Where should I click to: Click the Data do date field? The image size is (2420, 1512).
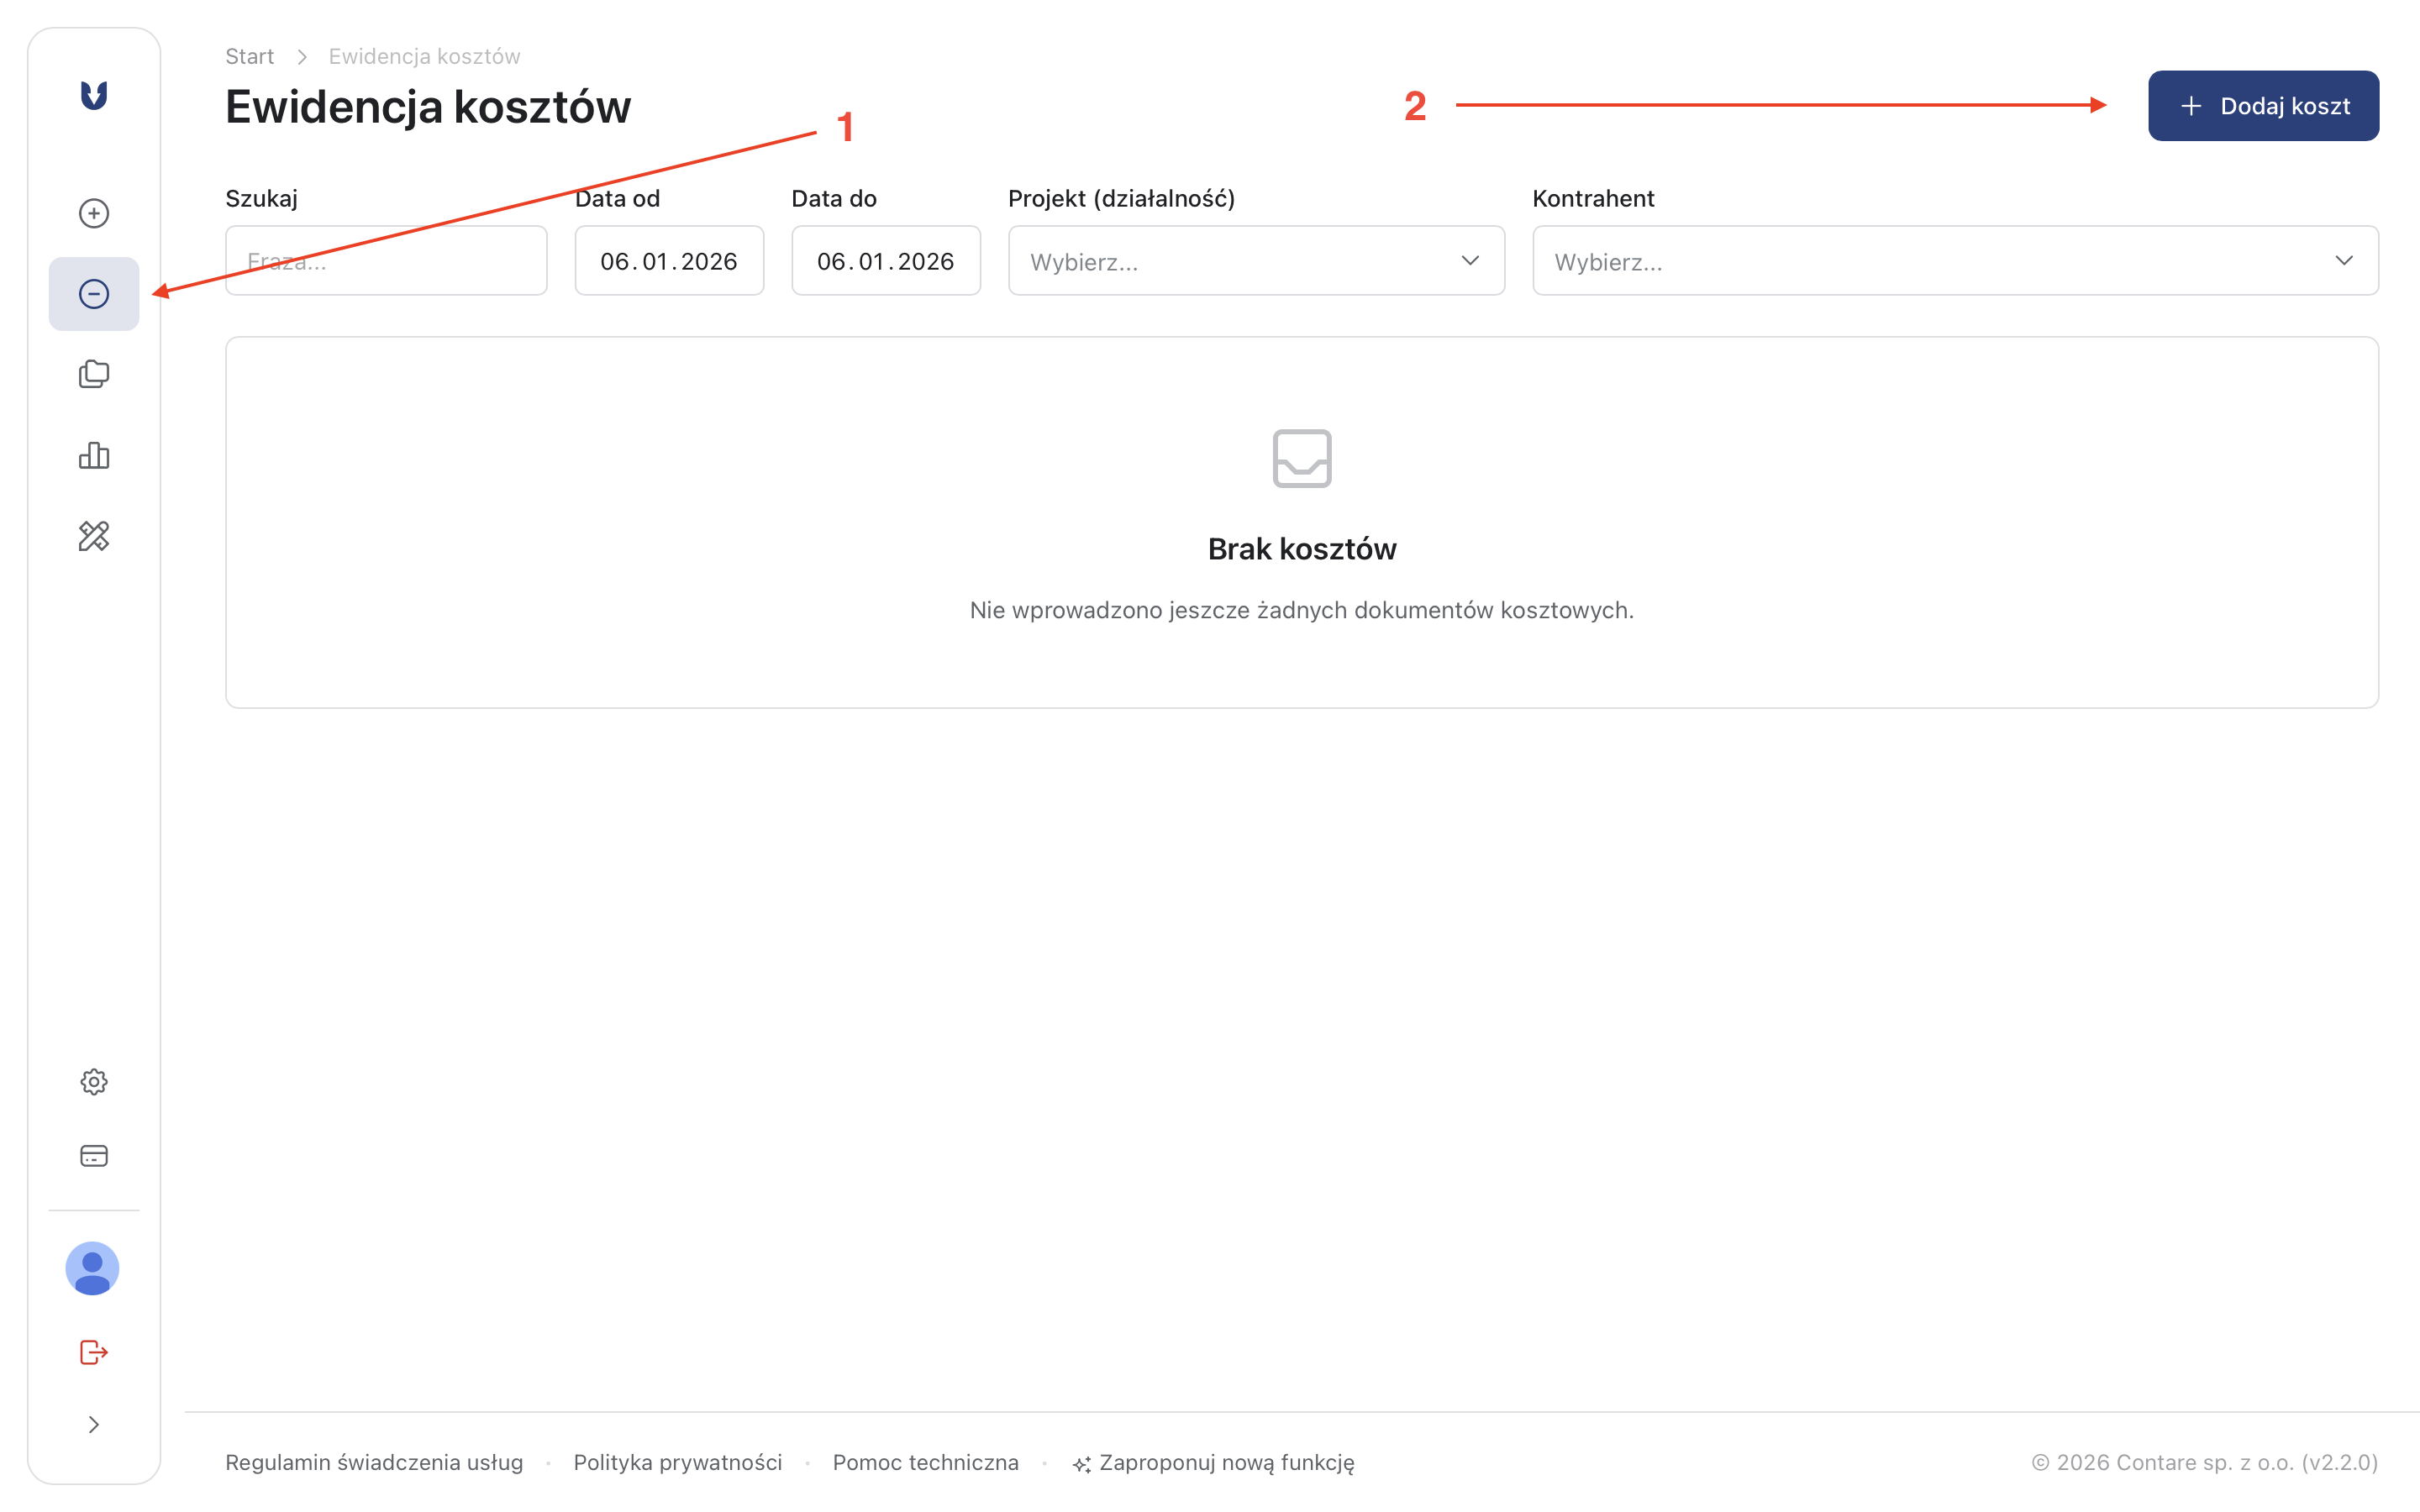pos(885,261)
